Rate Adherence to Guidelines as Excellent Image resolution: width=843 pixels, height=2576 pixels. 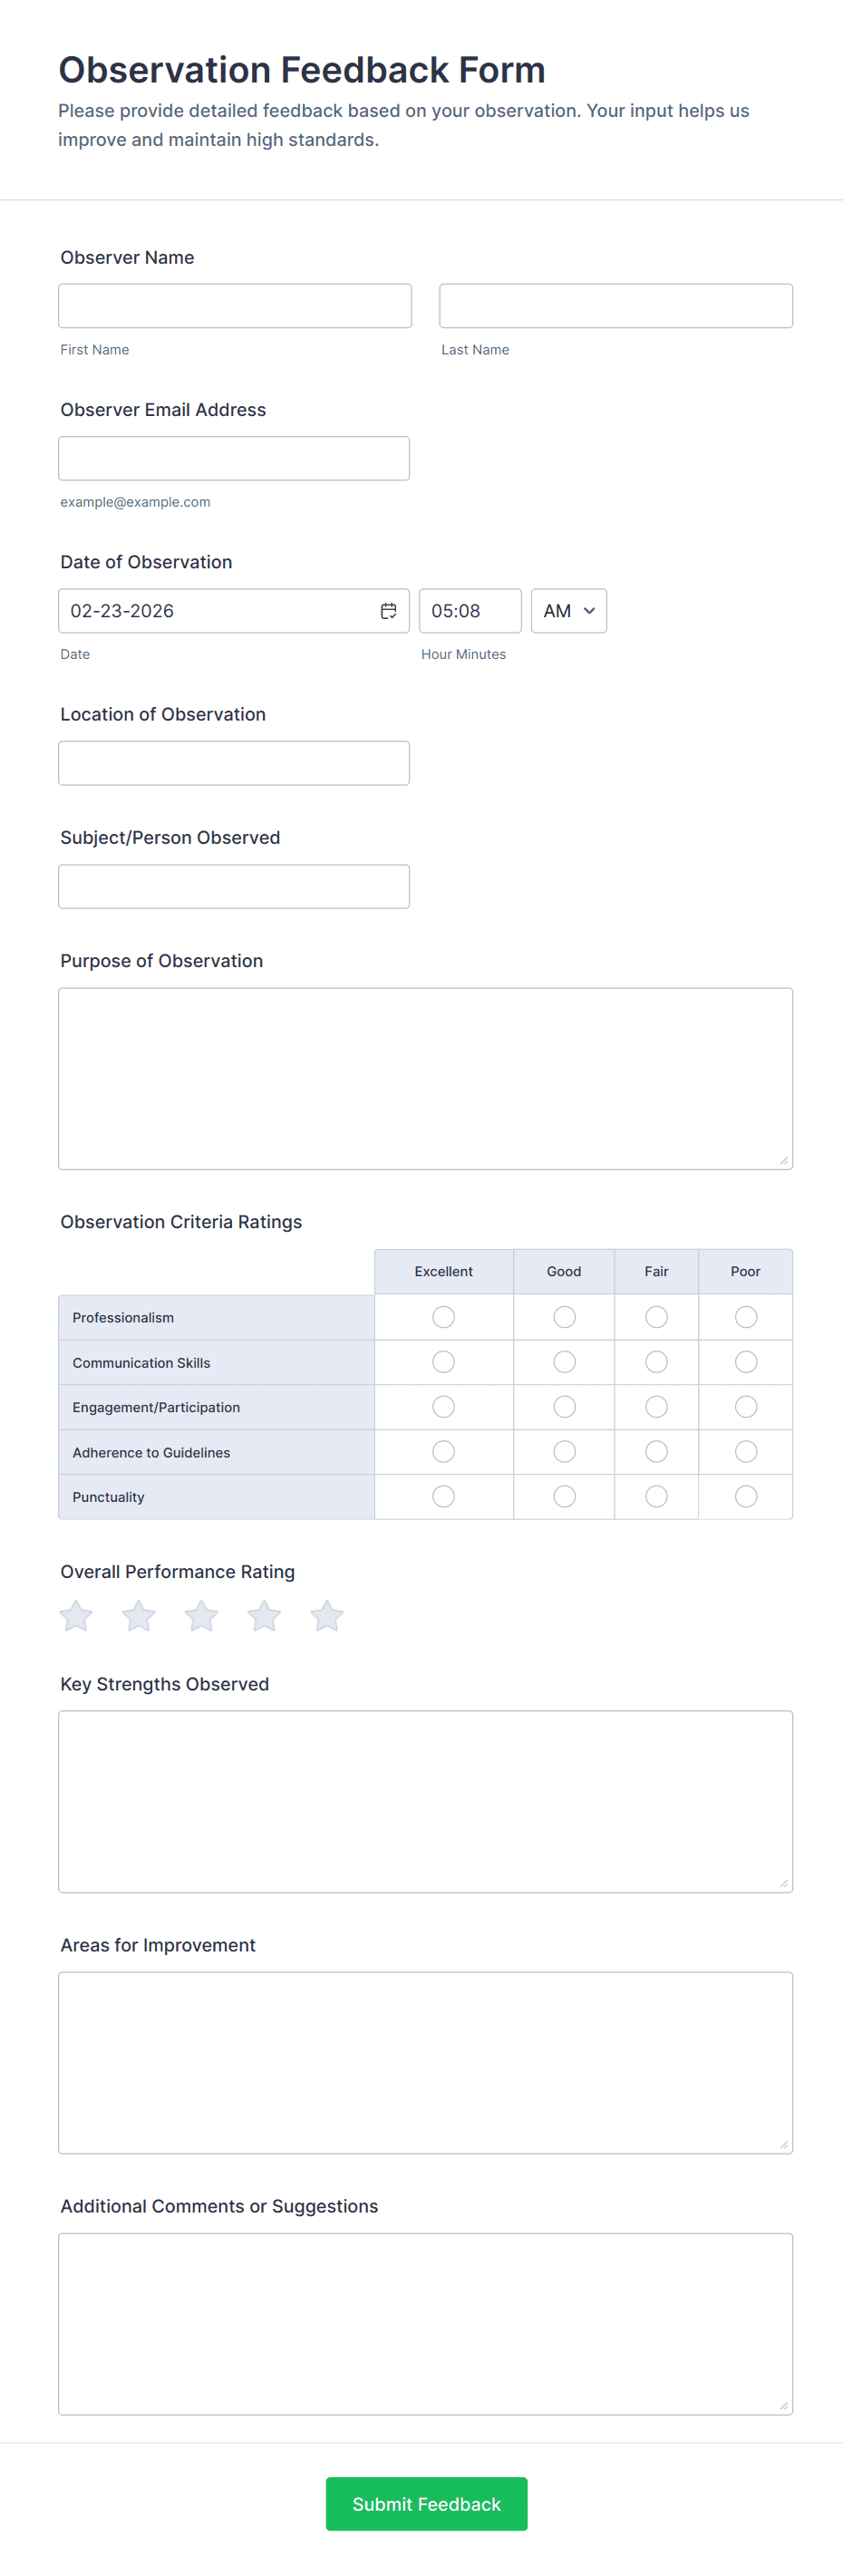click(443, 1451)
